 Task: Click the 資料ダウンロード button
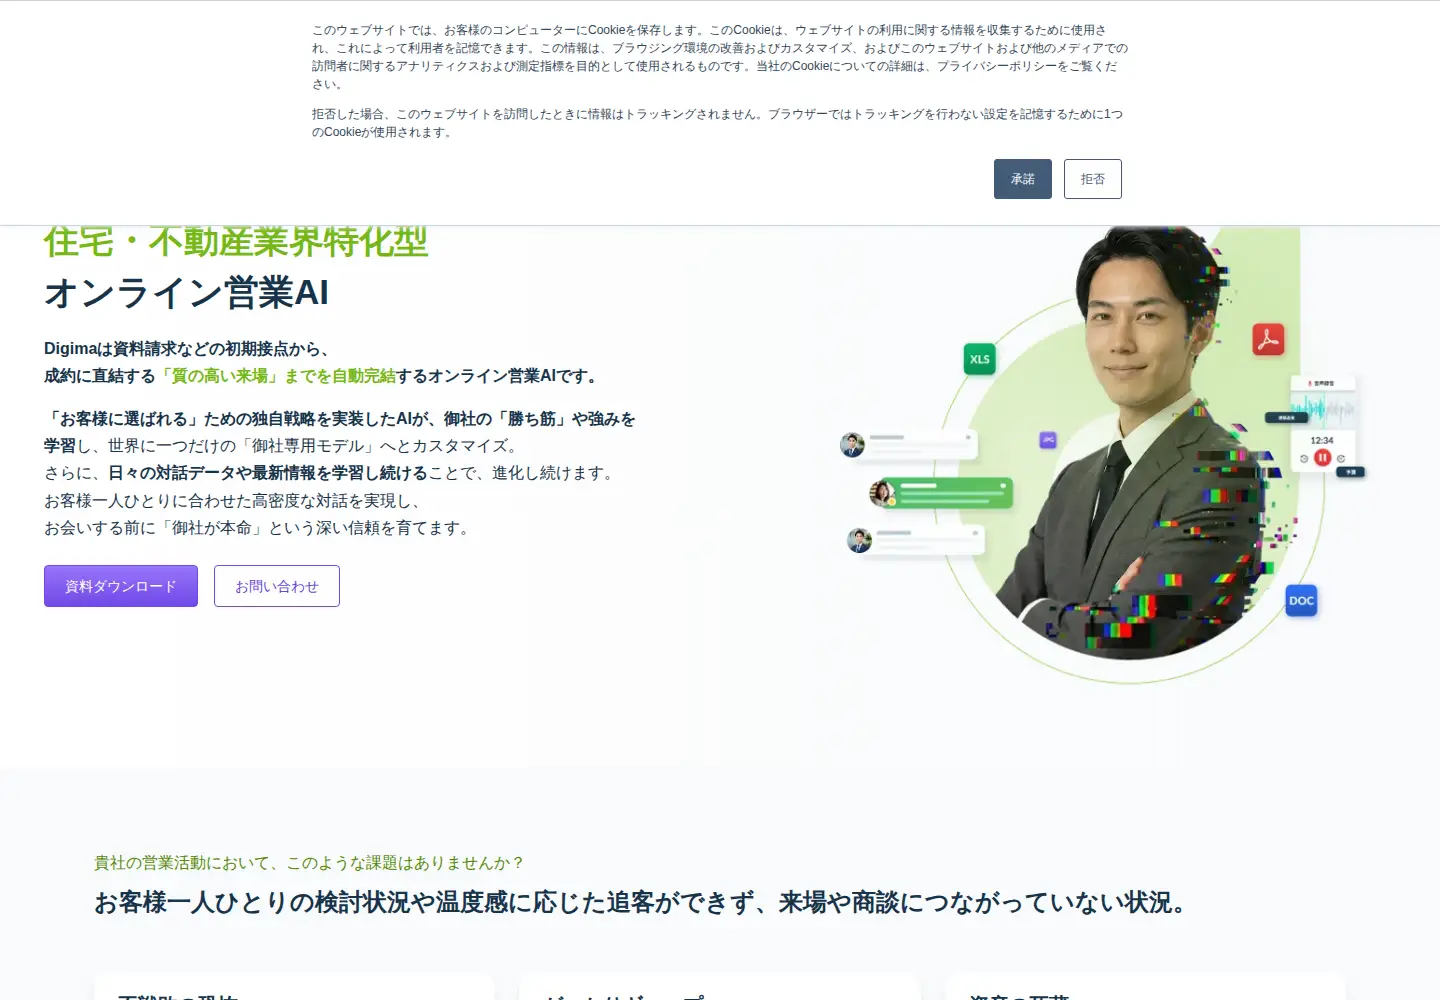tap(121, 586)
